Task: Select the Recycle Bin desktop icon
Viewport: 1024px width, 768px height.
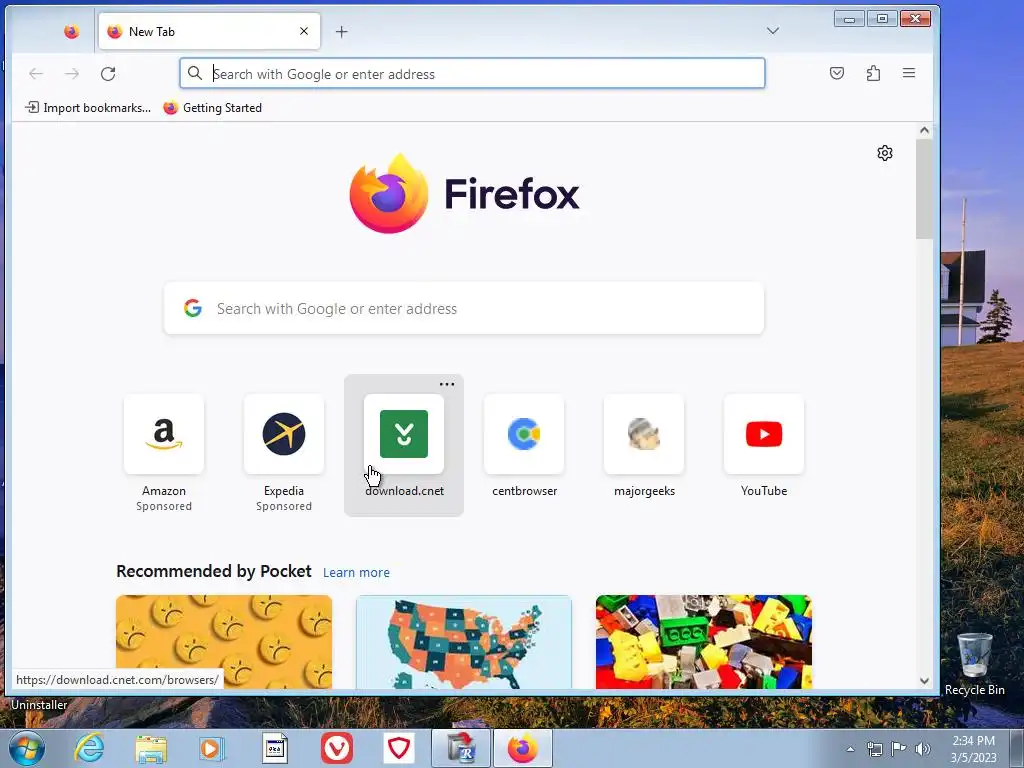Action: pos(974,664)
